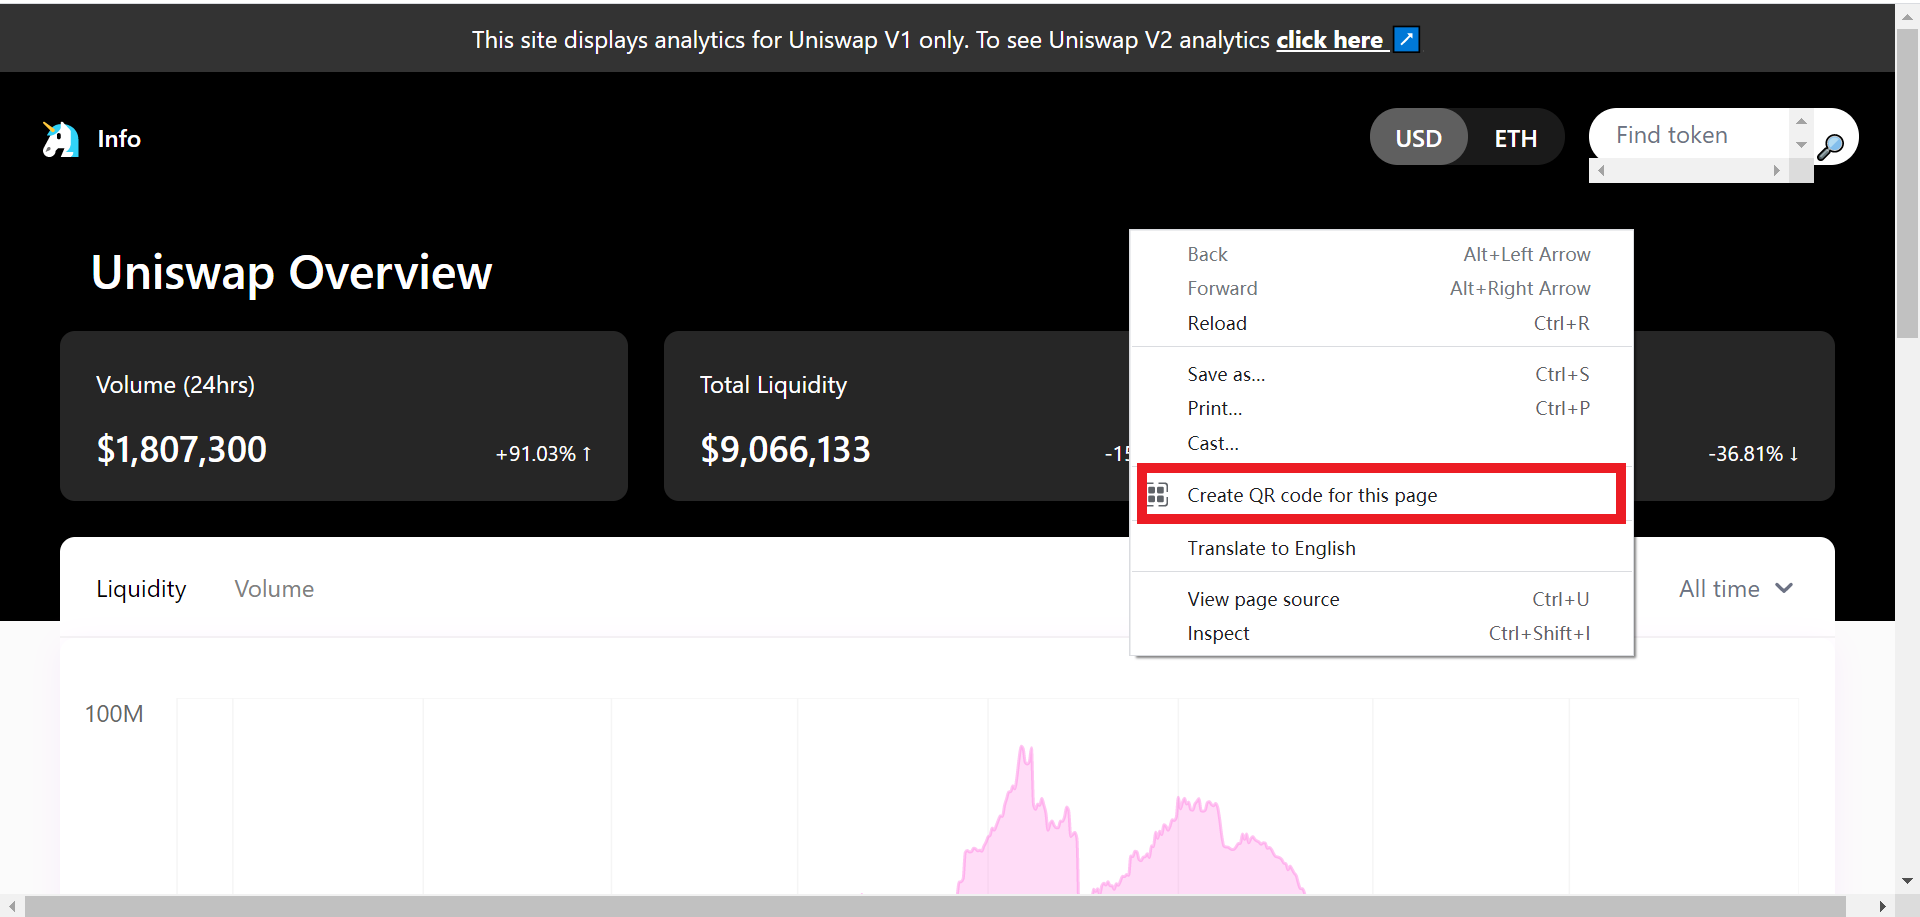
Task: Open View page source from context menu
Action: 1263,599
